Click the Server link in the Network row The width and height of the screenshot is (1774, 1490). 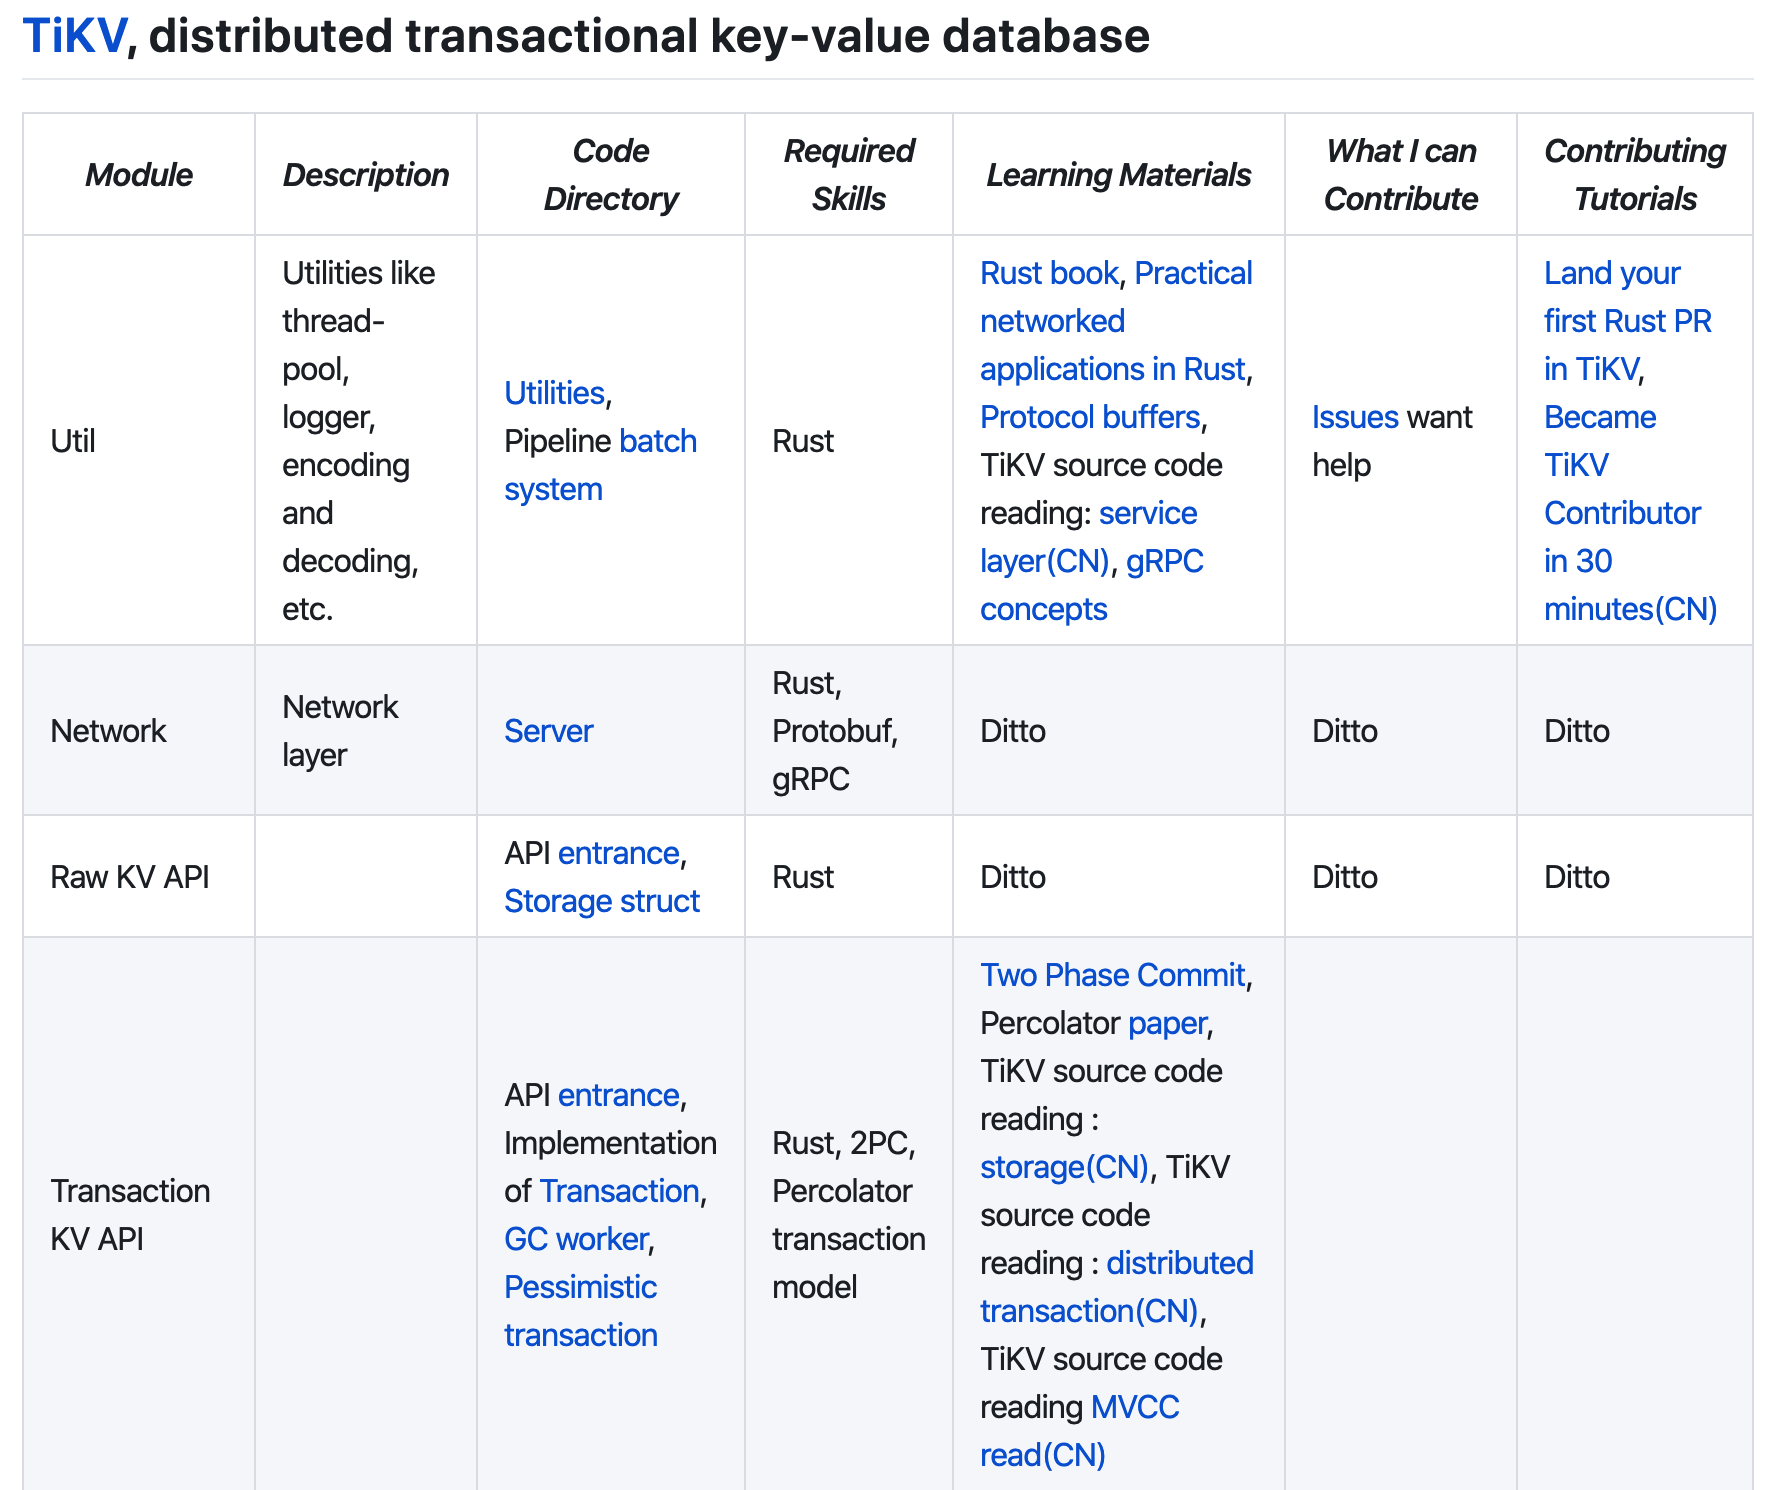(548, 731)
